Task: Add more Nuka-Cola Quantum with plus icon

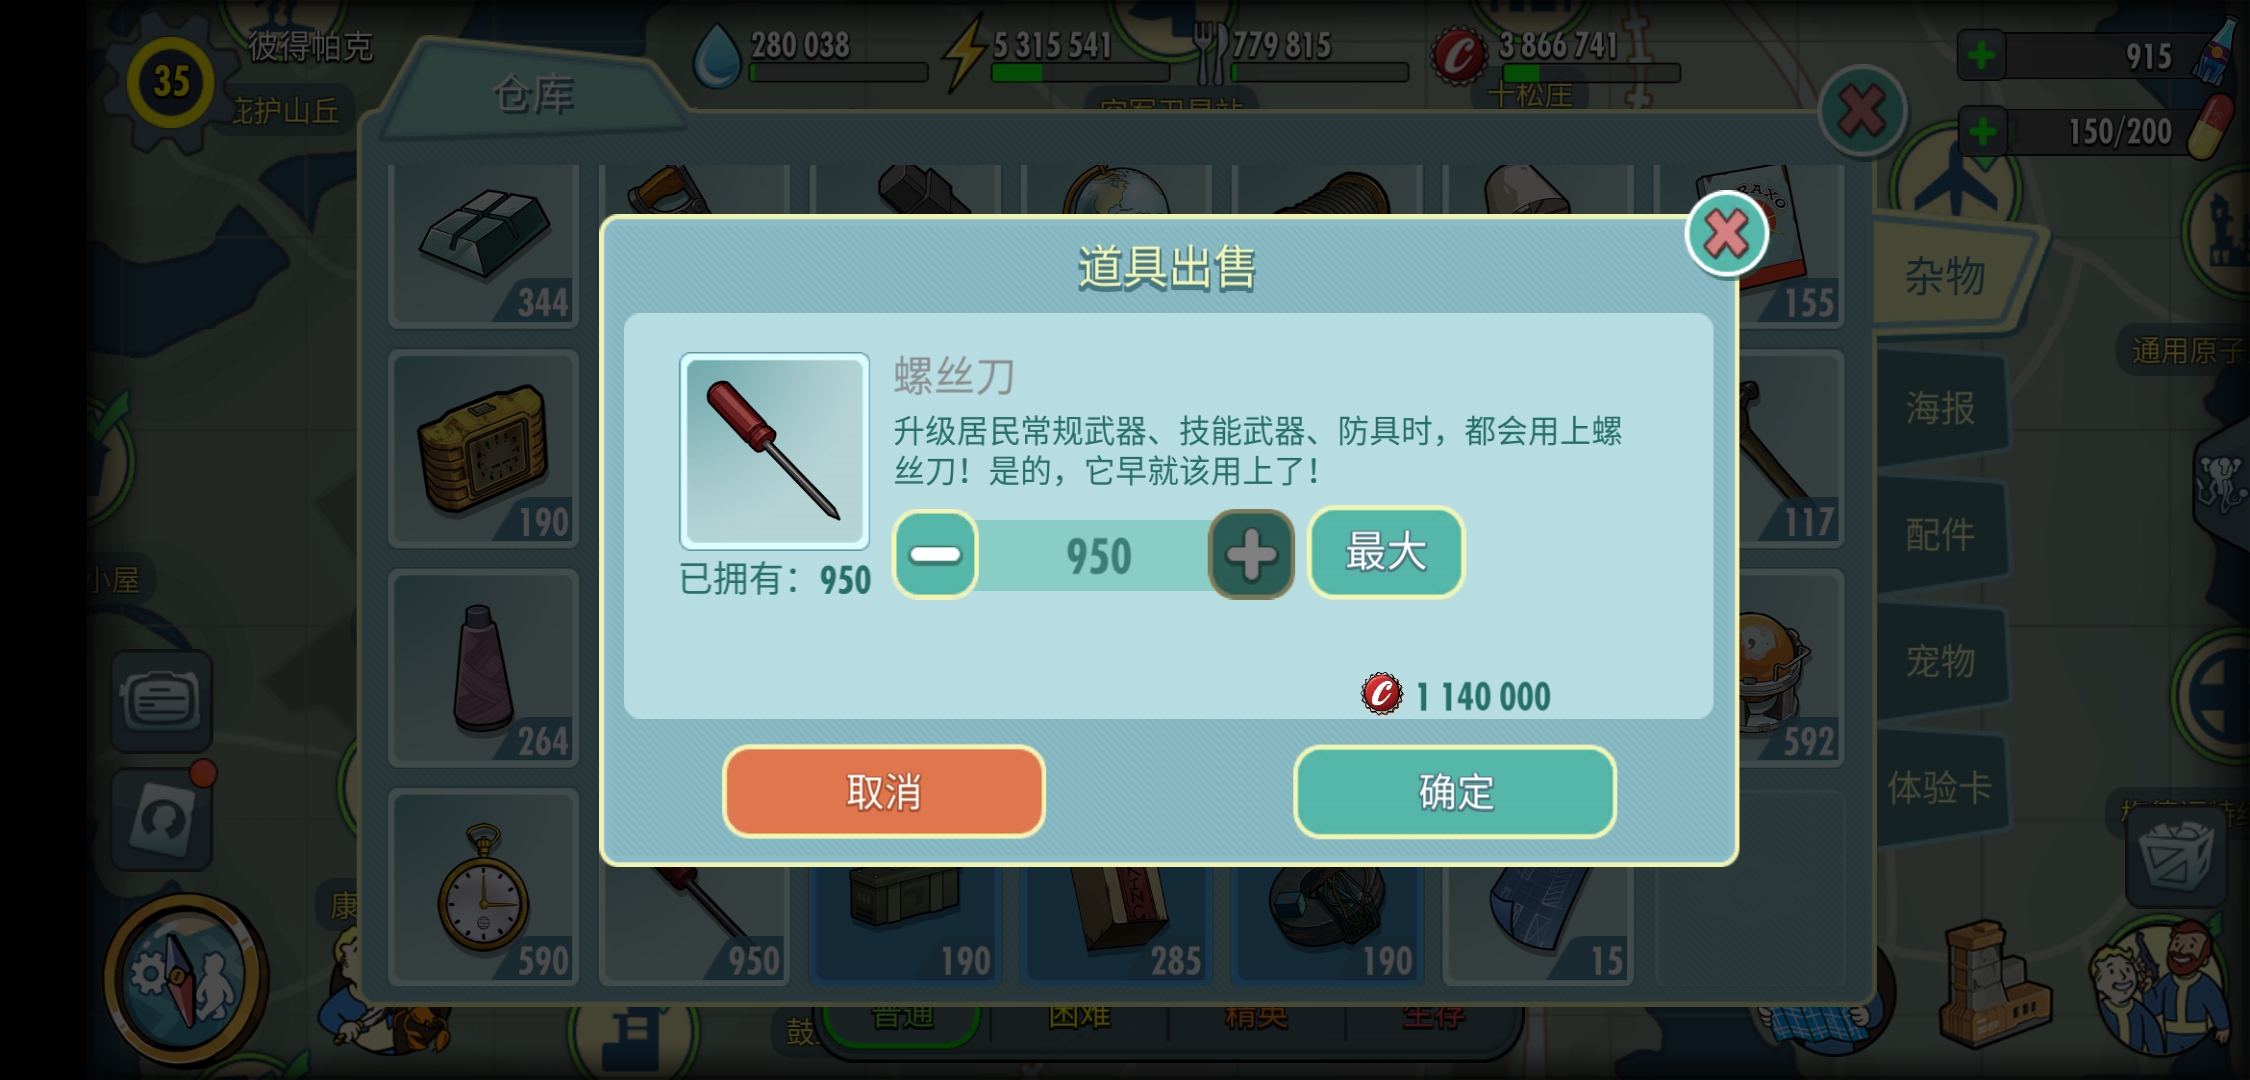Action: [x=1981, y=56]
